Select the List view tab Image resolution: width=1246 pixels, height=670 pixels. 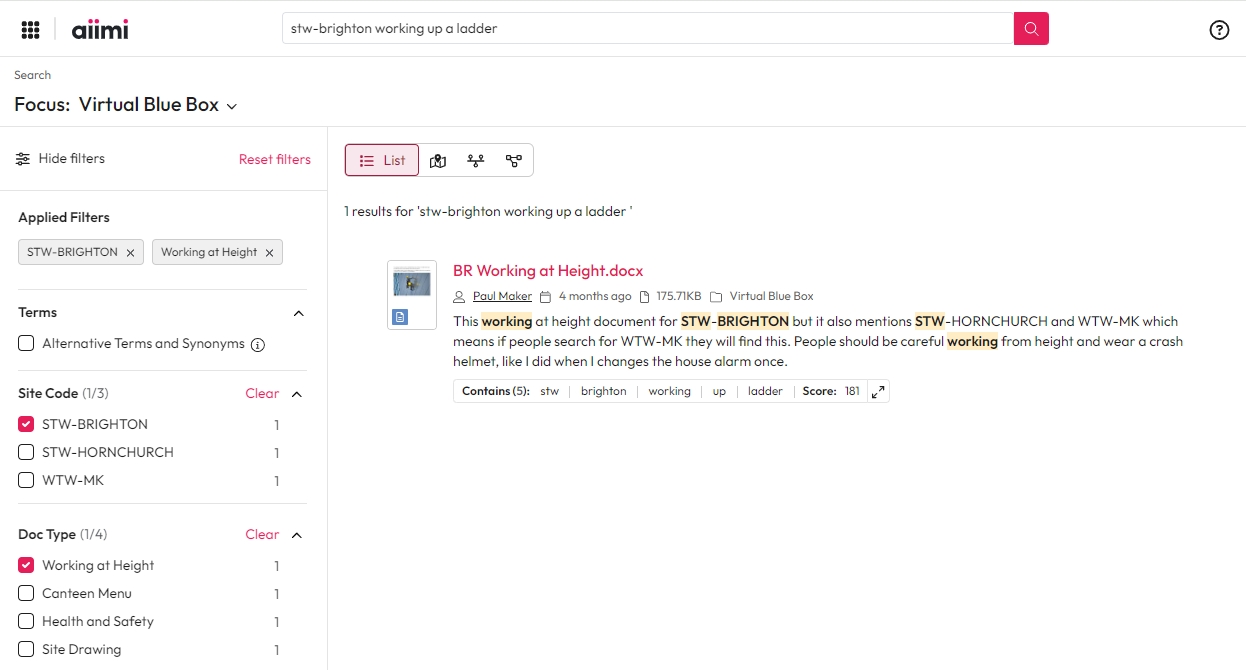[382, 160]
